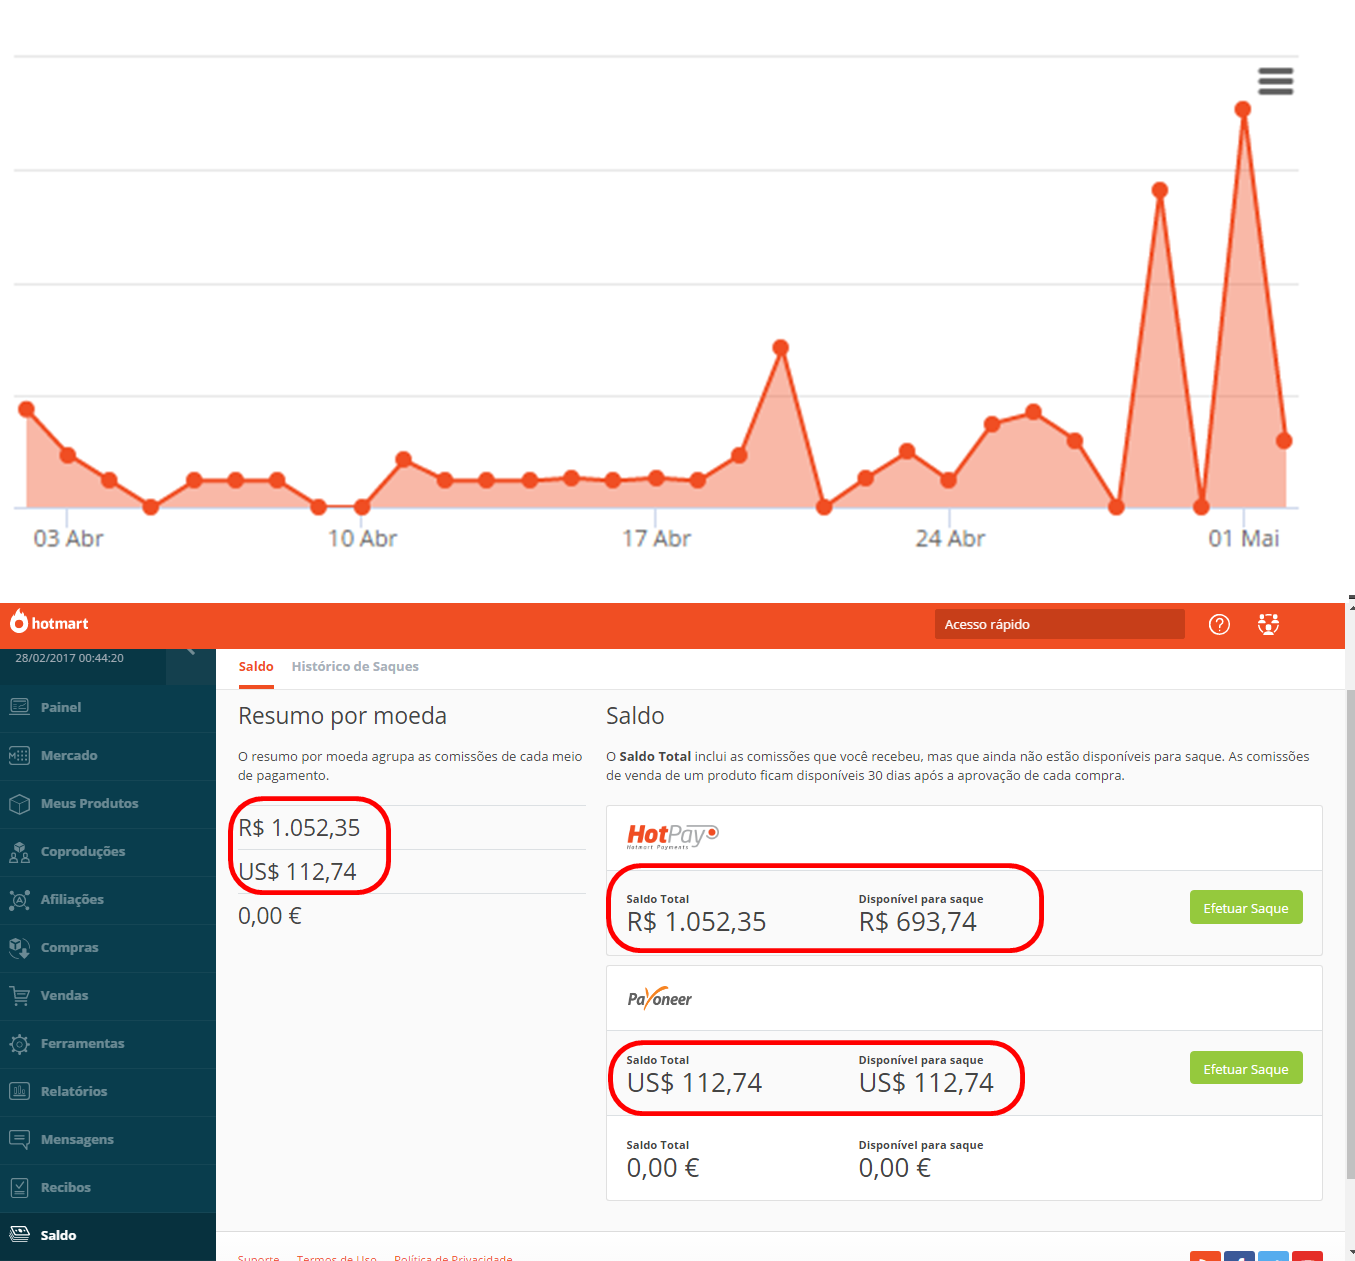Click the Mercado sidebar icon
This screenshot has width=1355, height=1261.
(19, 755)
